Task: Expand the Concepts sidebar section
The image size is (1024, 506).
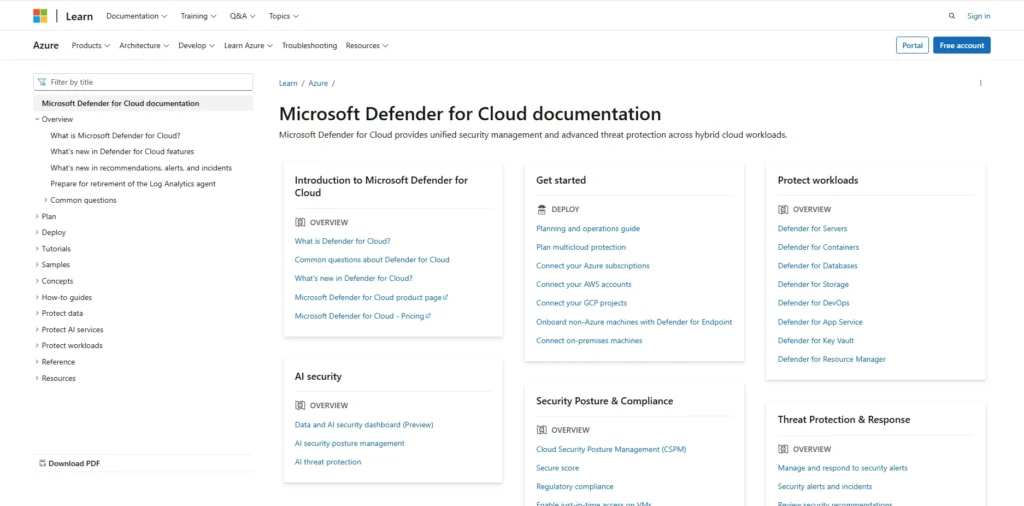Action: (37, 281)
